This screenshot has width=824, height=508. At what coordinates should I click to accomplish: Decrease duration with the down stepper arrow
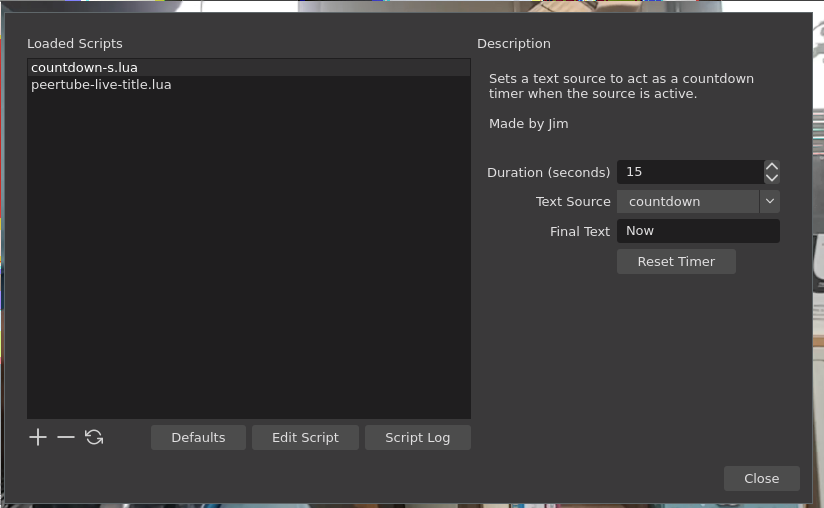(772, 178)
